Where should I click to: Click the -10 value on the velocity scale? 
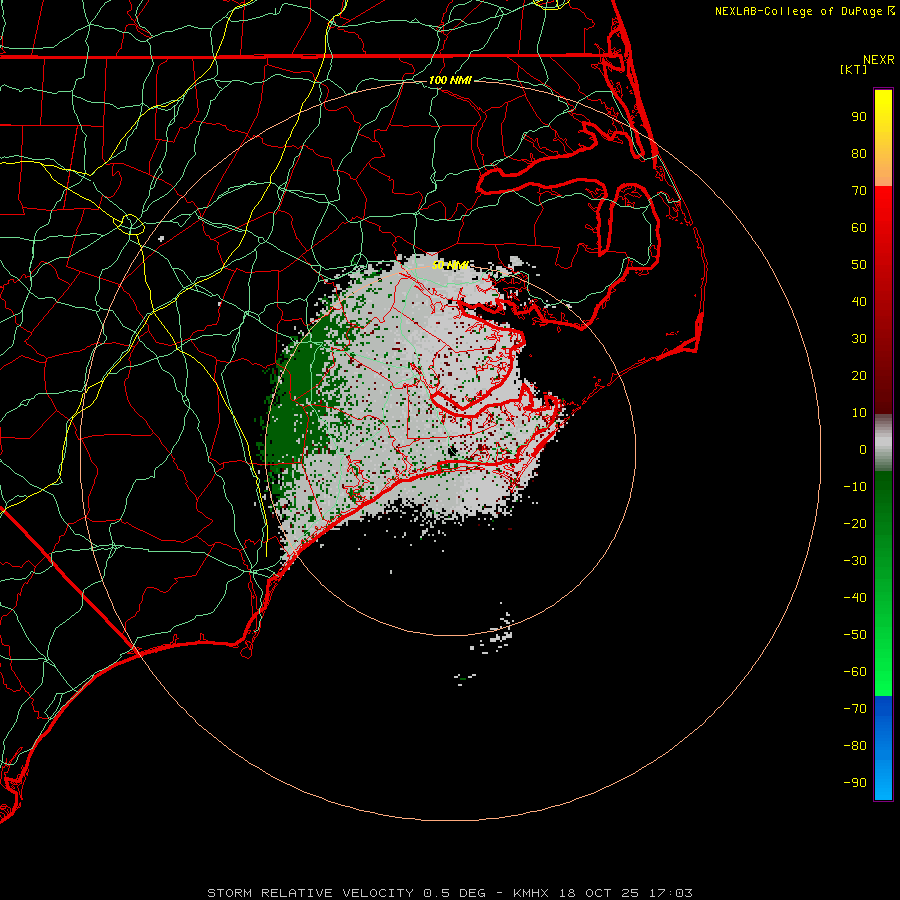point(855,487)
